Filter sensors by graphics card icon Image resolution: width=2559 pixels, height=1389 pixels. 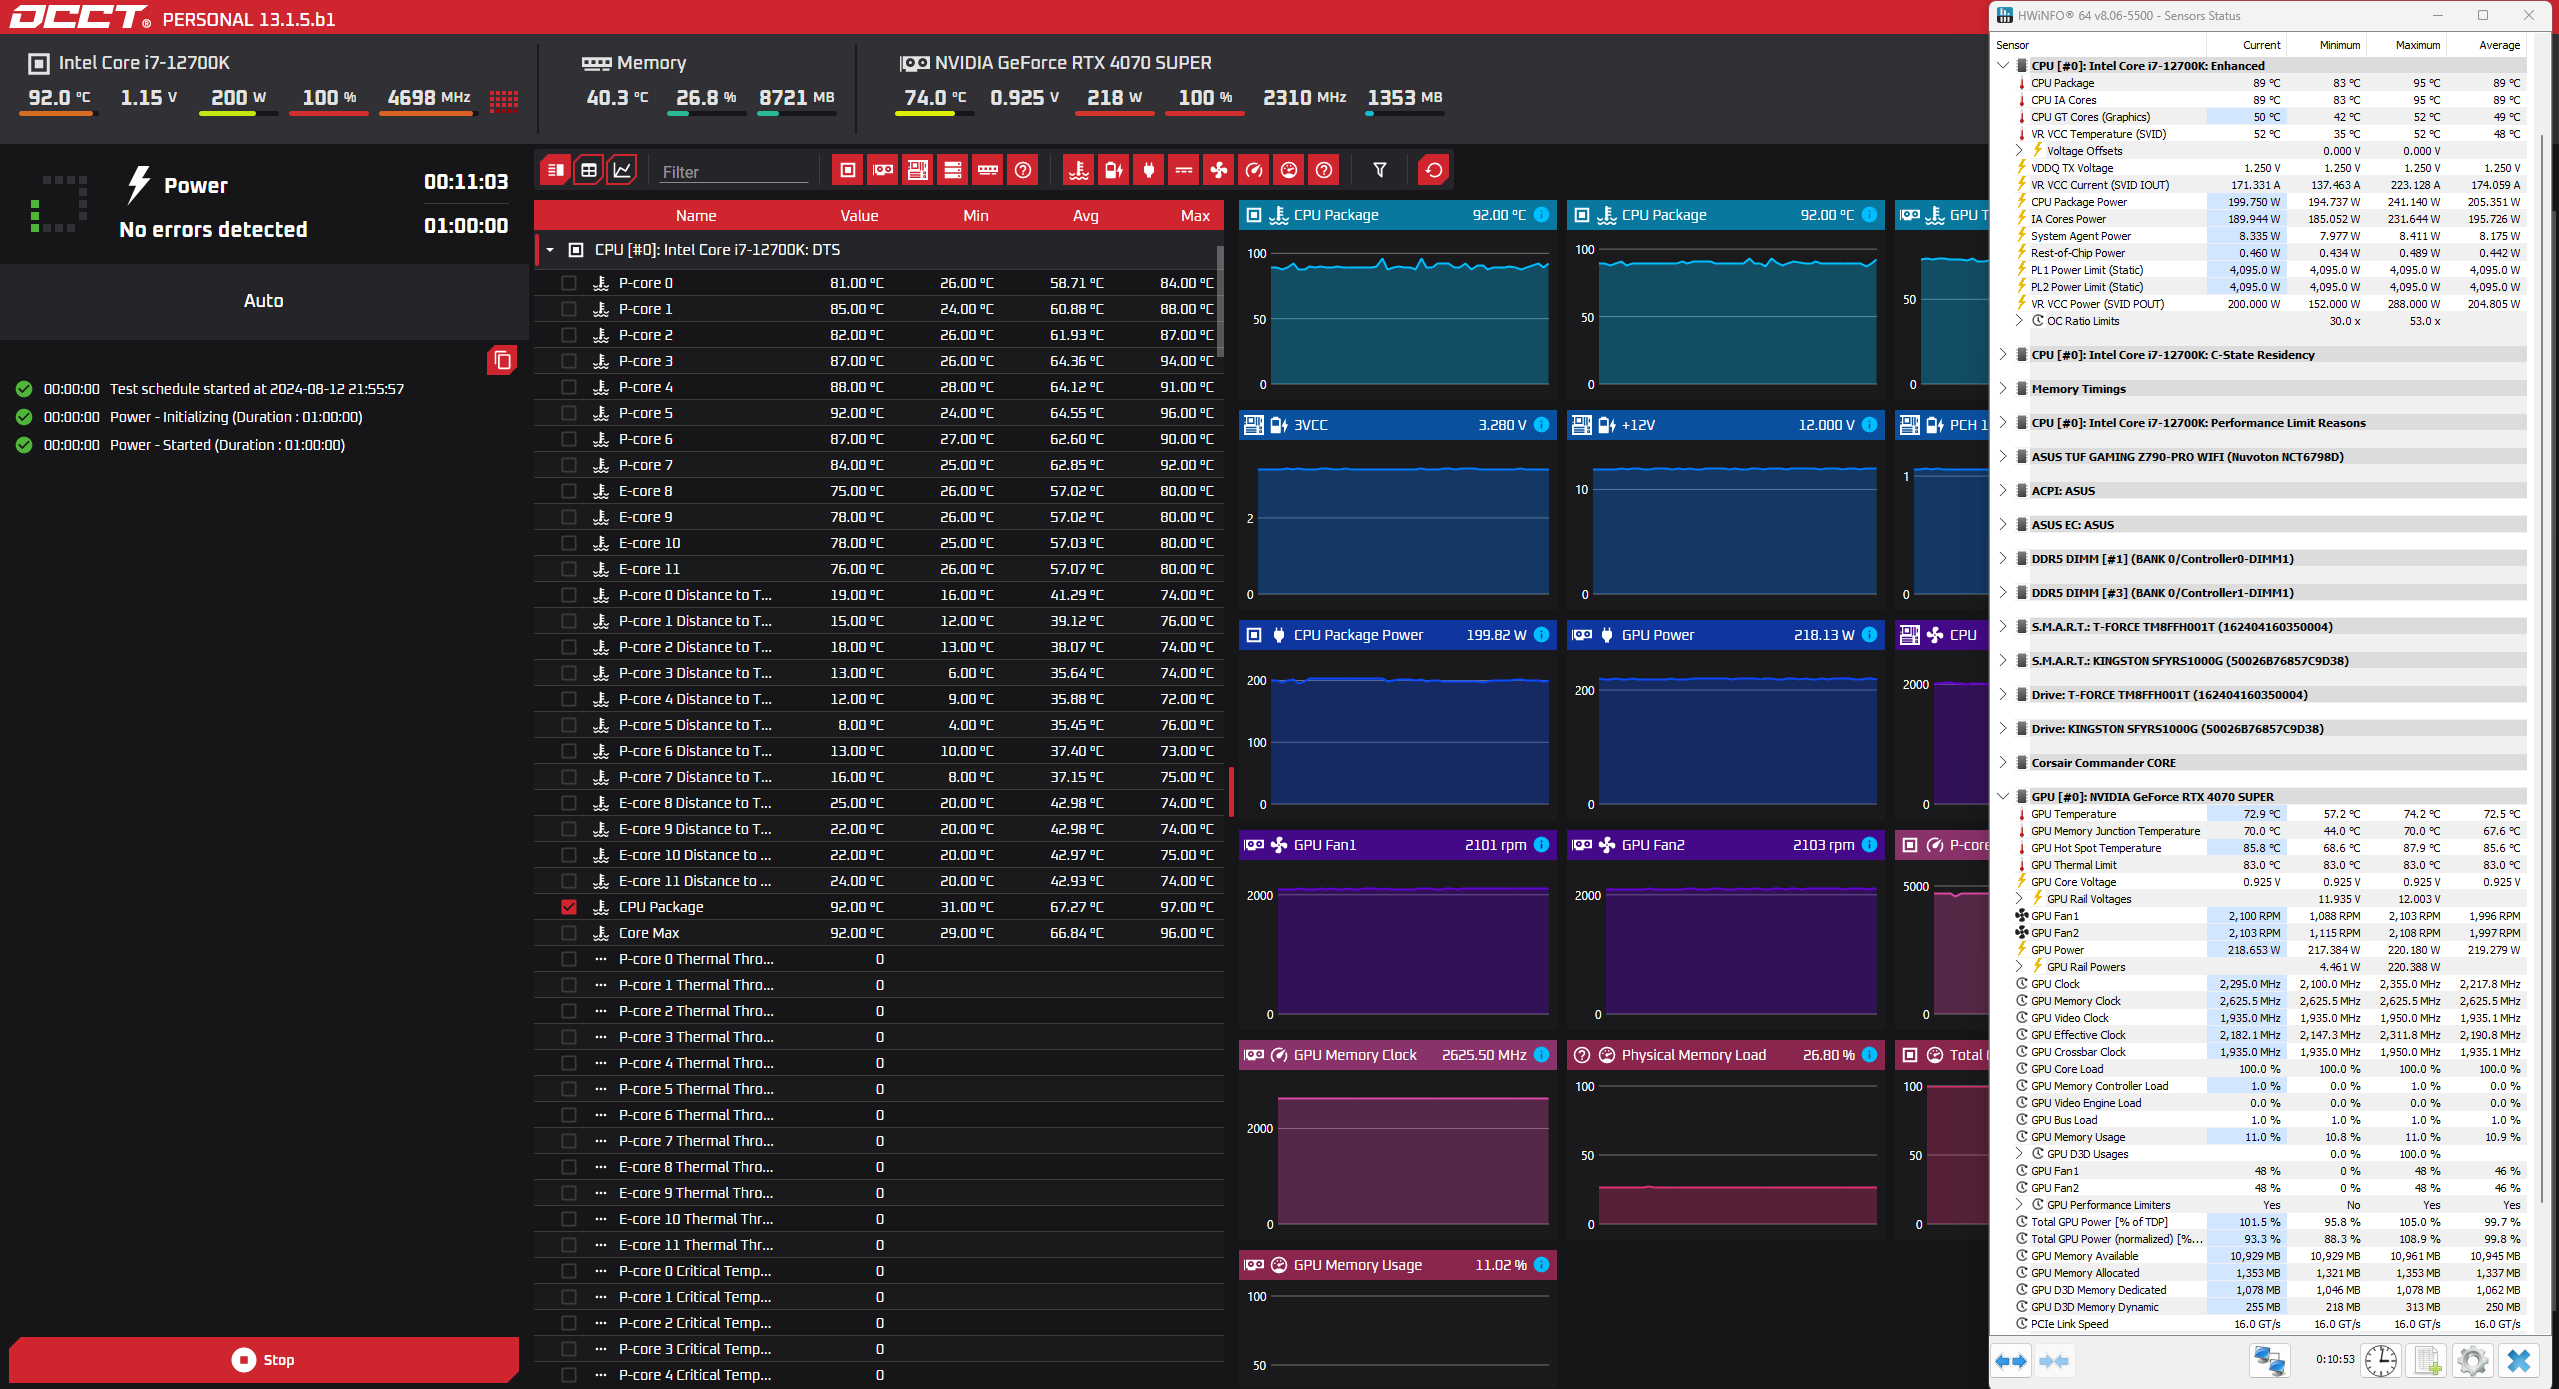[883, 170]
